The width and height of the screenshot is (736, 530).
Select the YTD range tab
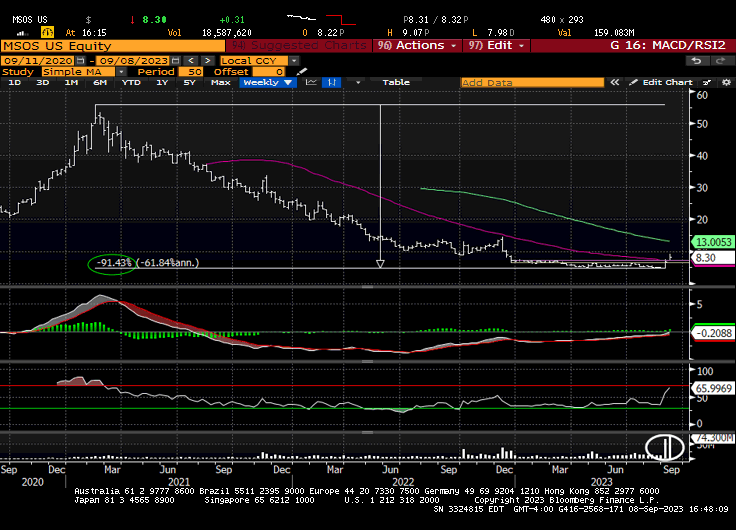[x=131, y=82]
